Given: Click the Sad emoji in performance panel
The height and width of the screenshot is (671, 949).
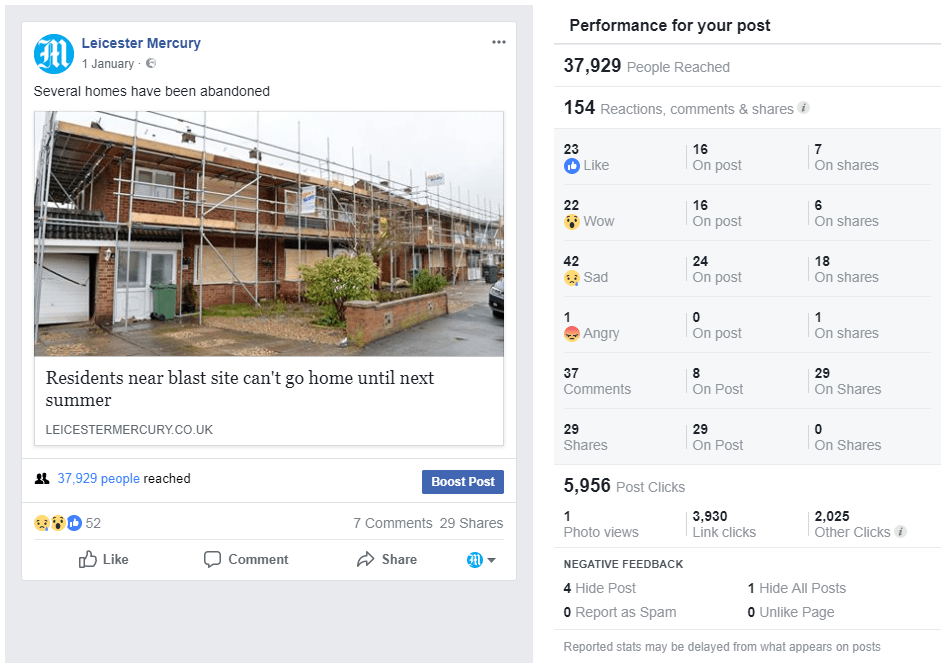Looking at the screenshot, I should (572, 278).
